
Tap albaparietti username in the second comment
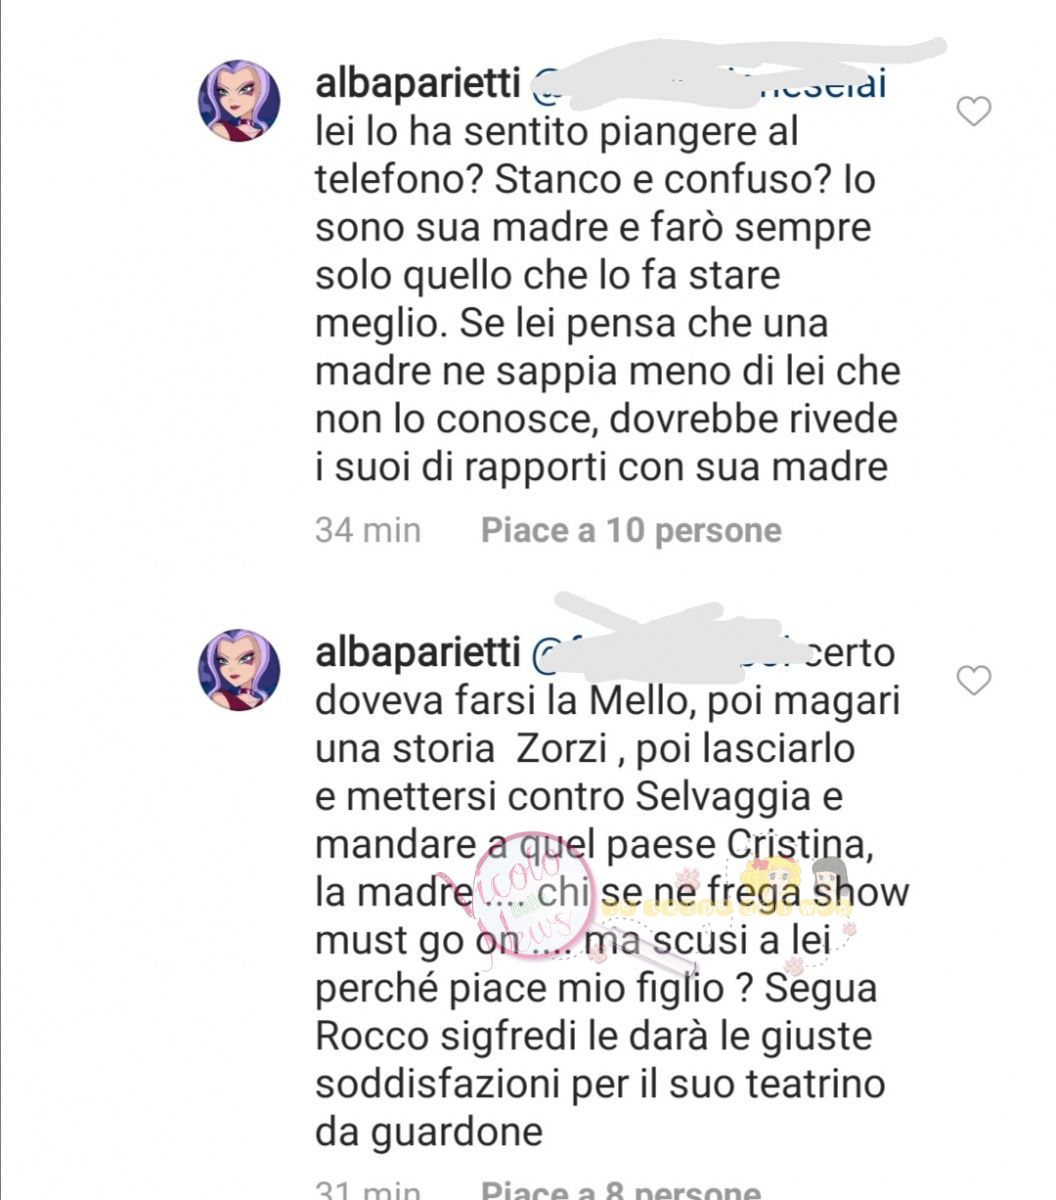pyautogui.click(x=417, y=654)
